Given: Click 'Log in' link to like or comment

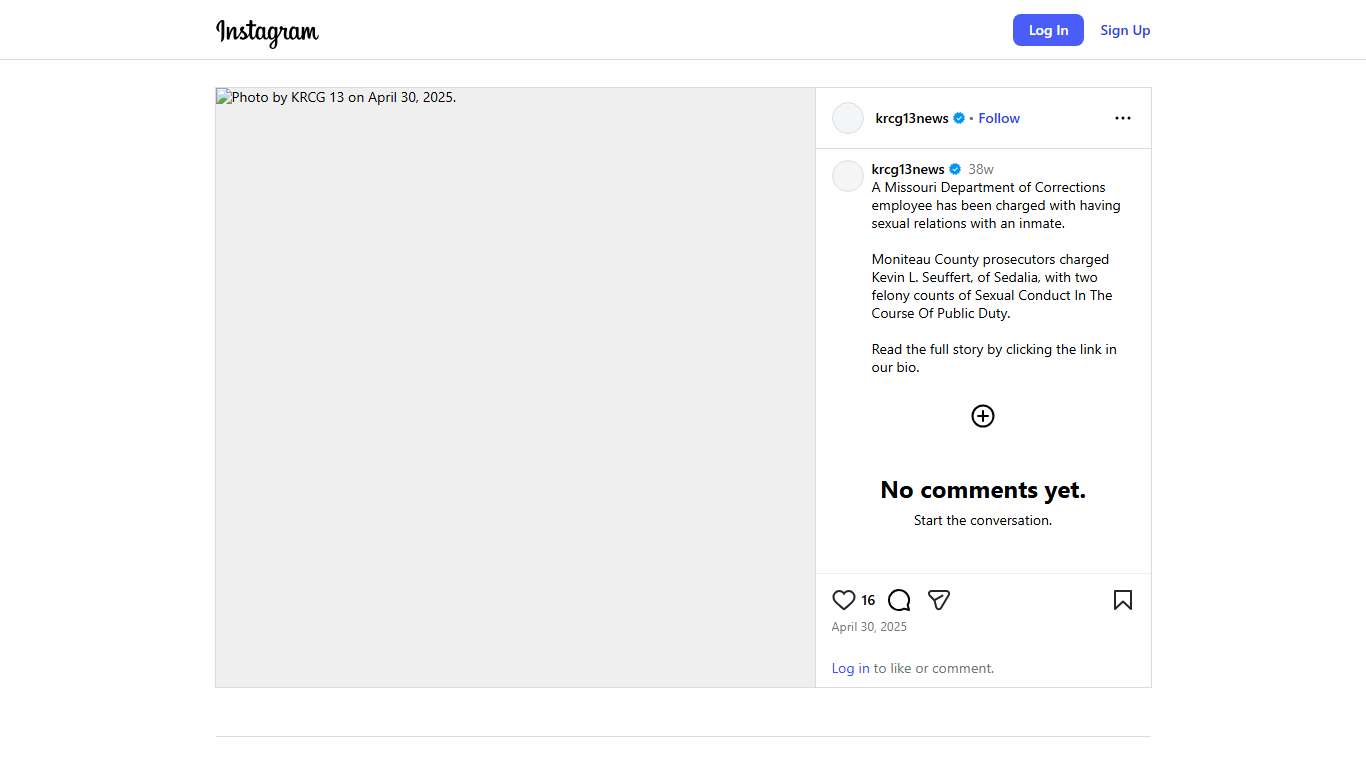Looking at the screenshot, I should (x=850, y=668).
